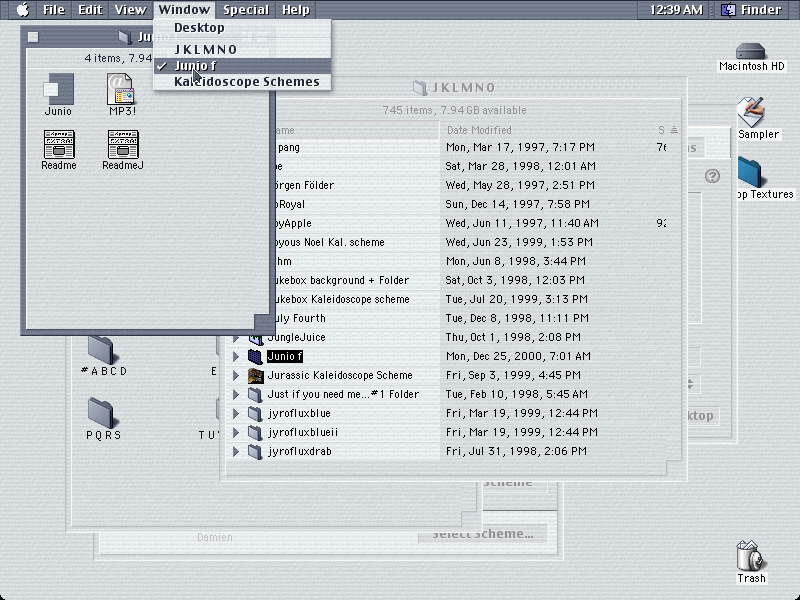This screenshot has width=800, height=600.
Task: Choose Desktop from the Window menu
Action: point(242,28)
